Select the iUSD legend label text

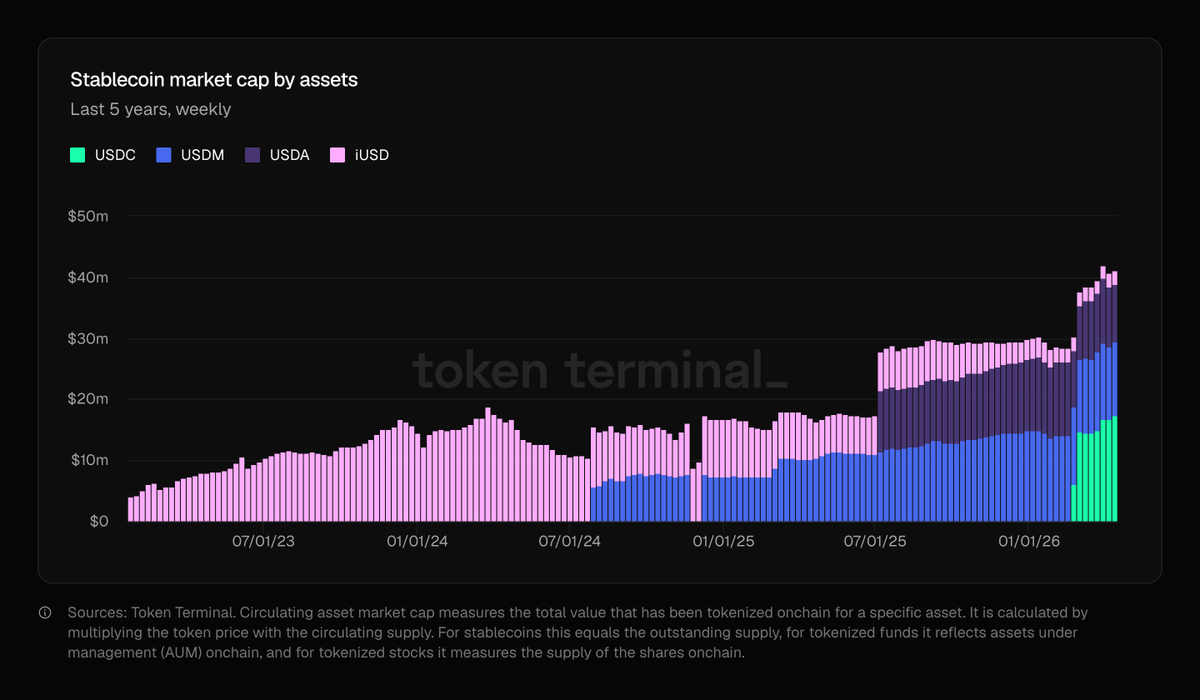[x=371, y=155]
